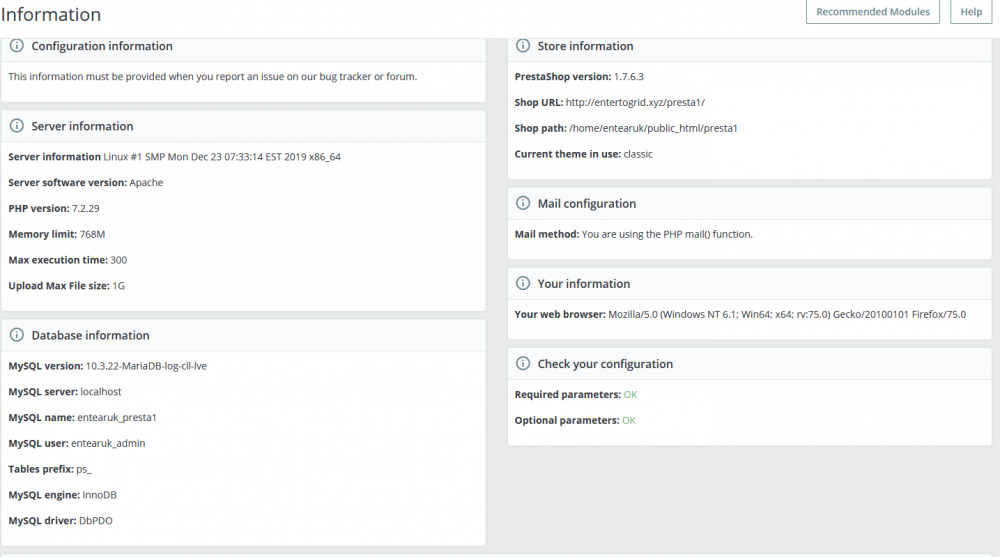
Task: Click the Required parameters OK status
Action: click(630, 395)
